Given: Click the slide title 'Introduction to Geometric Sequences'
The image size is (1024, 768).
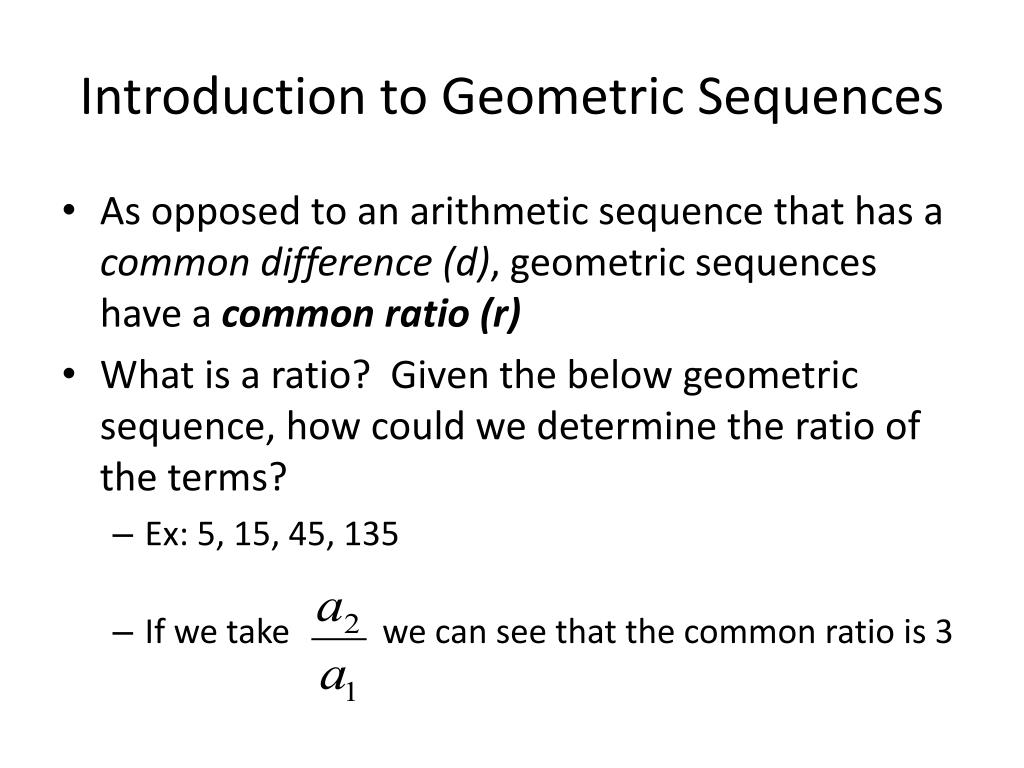Looking at the screenshot, I should pyautogui.click(x=511, y=97).
